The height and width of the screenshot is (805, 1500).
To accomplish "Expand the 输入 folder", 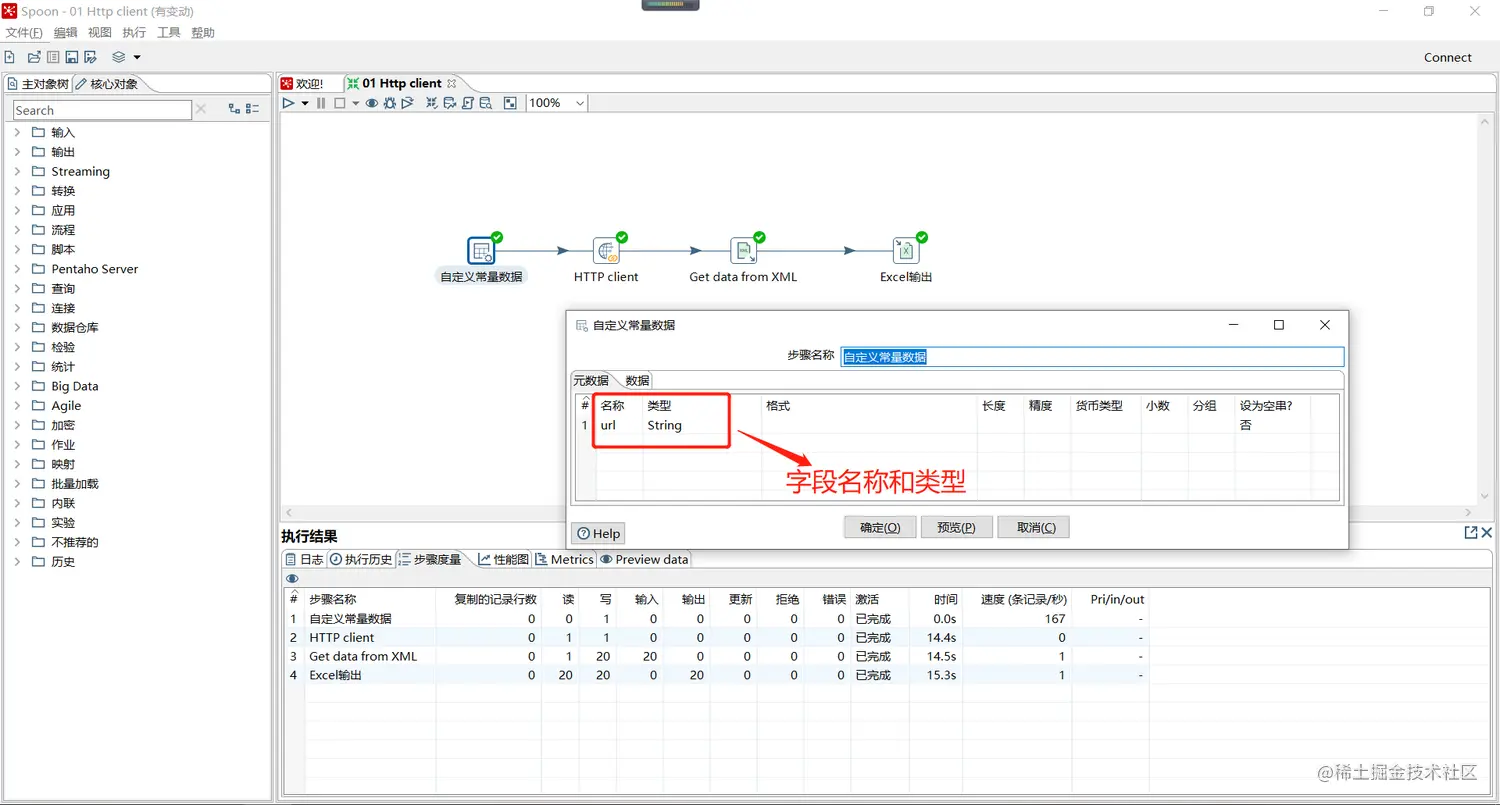I will (17, 132).
